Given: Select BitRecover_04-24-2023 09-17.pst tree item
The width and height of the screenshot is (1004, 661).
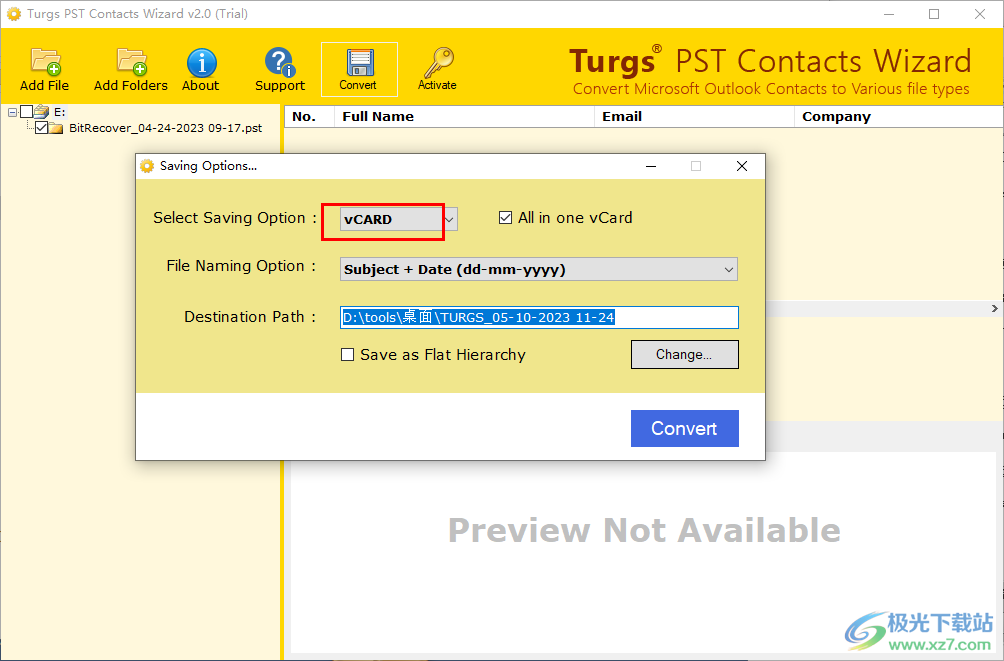Looking at the screenshot, I should [165, 128].
